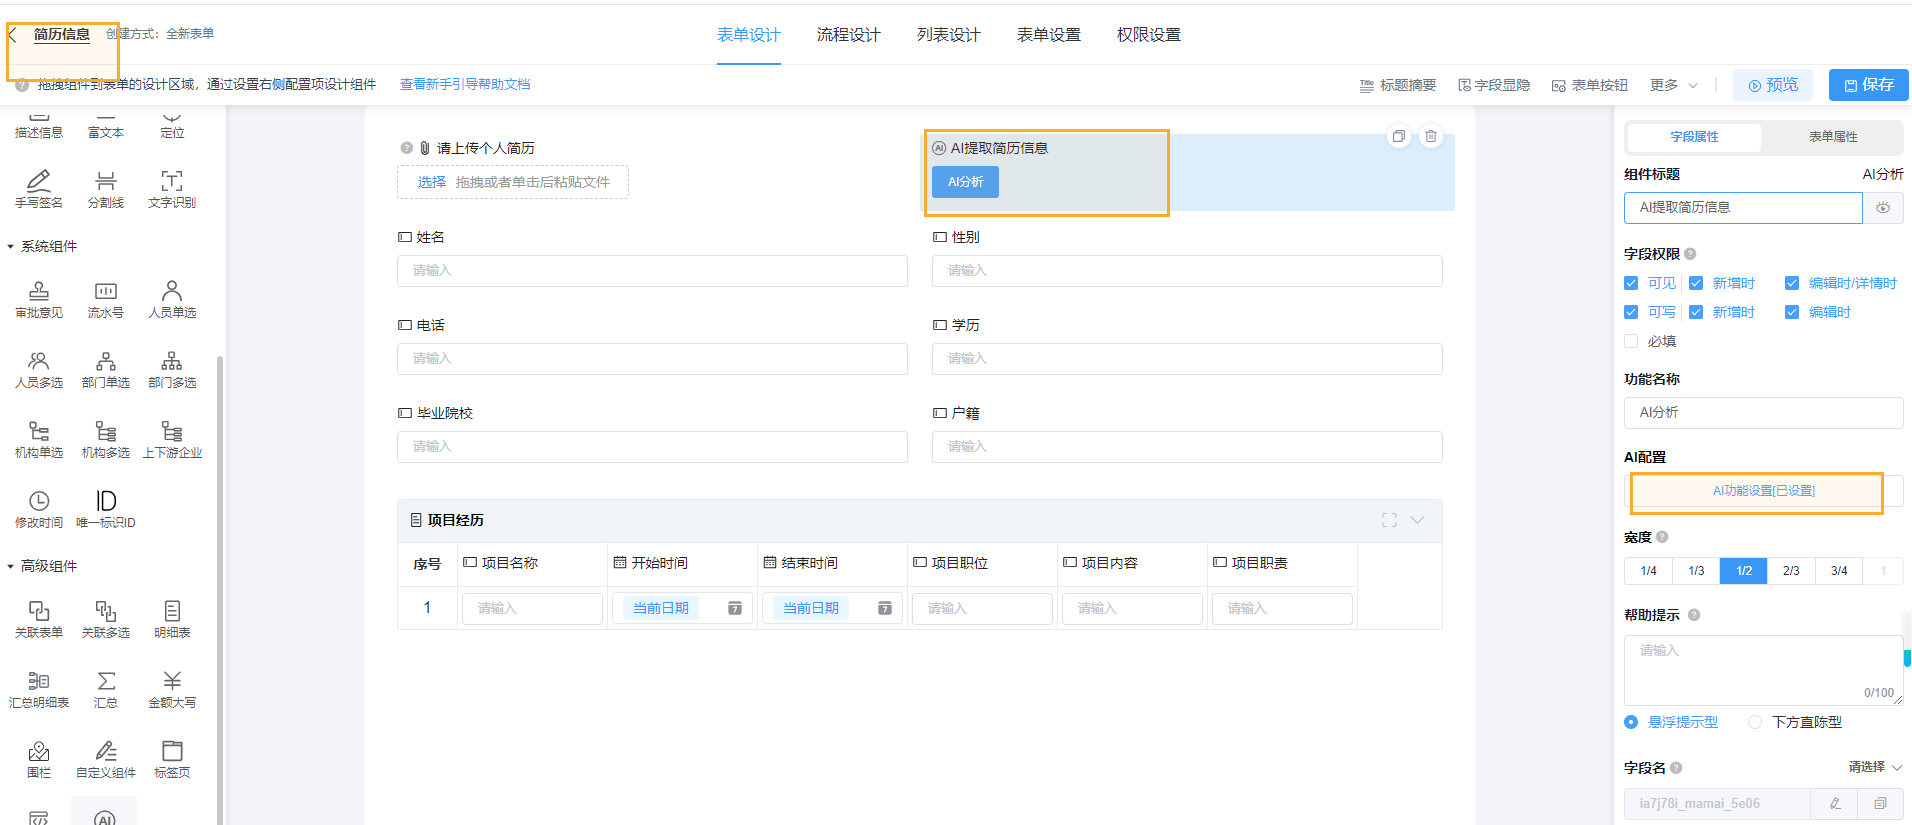This screenshot has height=825, width=1912.
Task: Set component width to 1/3
Action: 1696,571
